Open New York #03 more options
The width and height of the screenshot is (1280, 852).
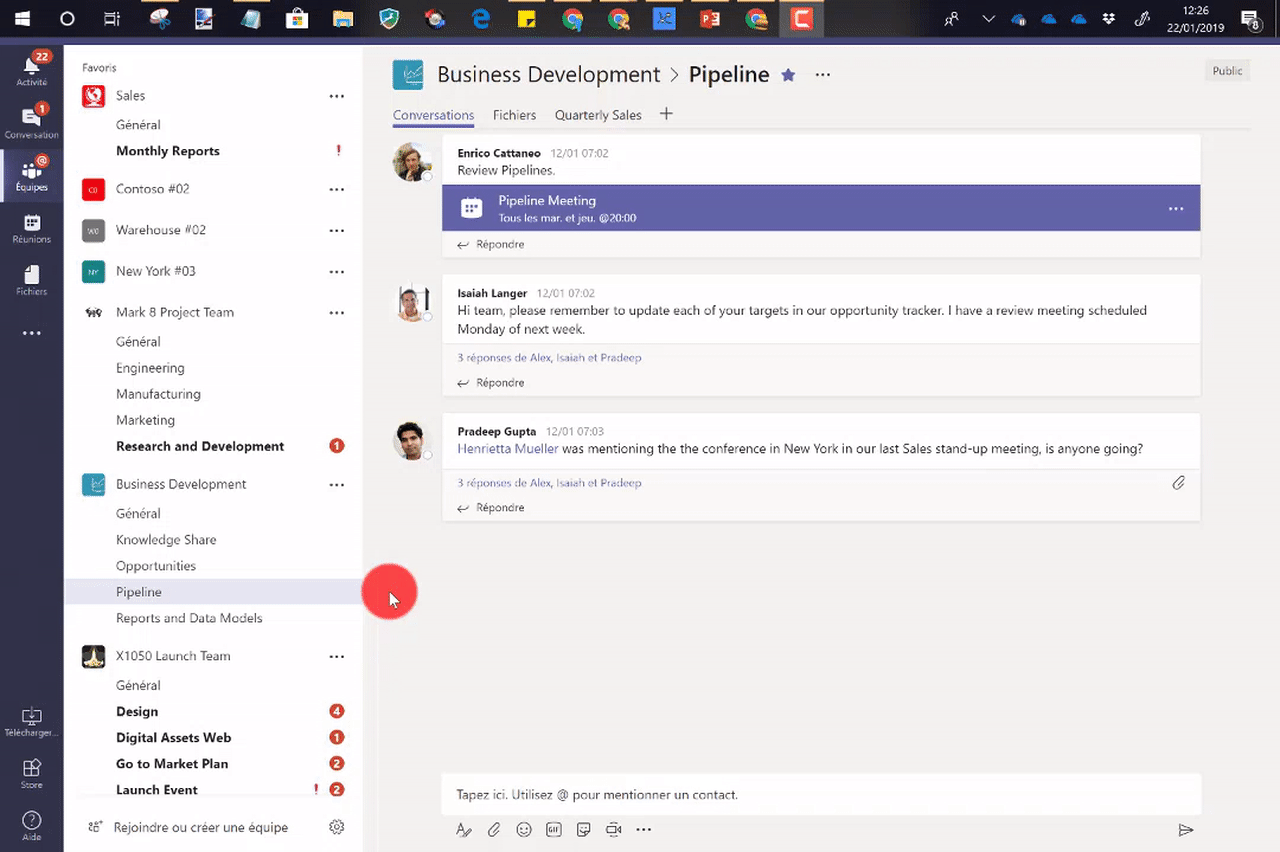click(337, 271)
